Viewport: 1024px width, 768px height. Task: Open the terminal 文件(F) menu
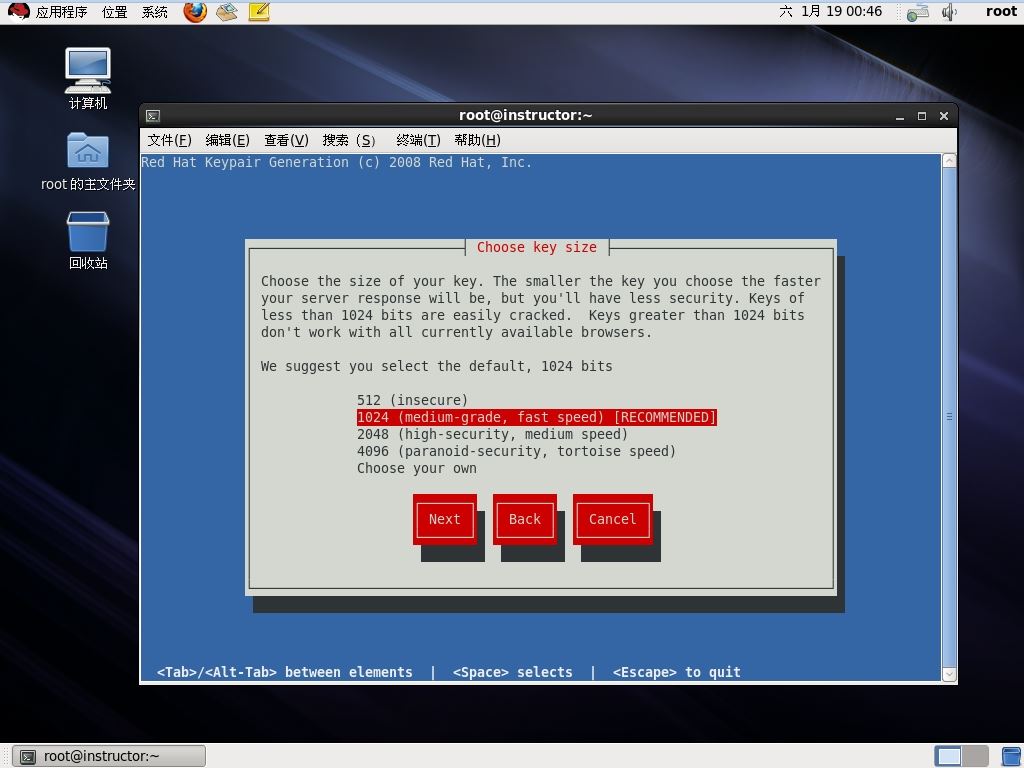(x=169, y=140)
